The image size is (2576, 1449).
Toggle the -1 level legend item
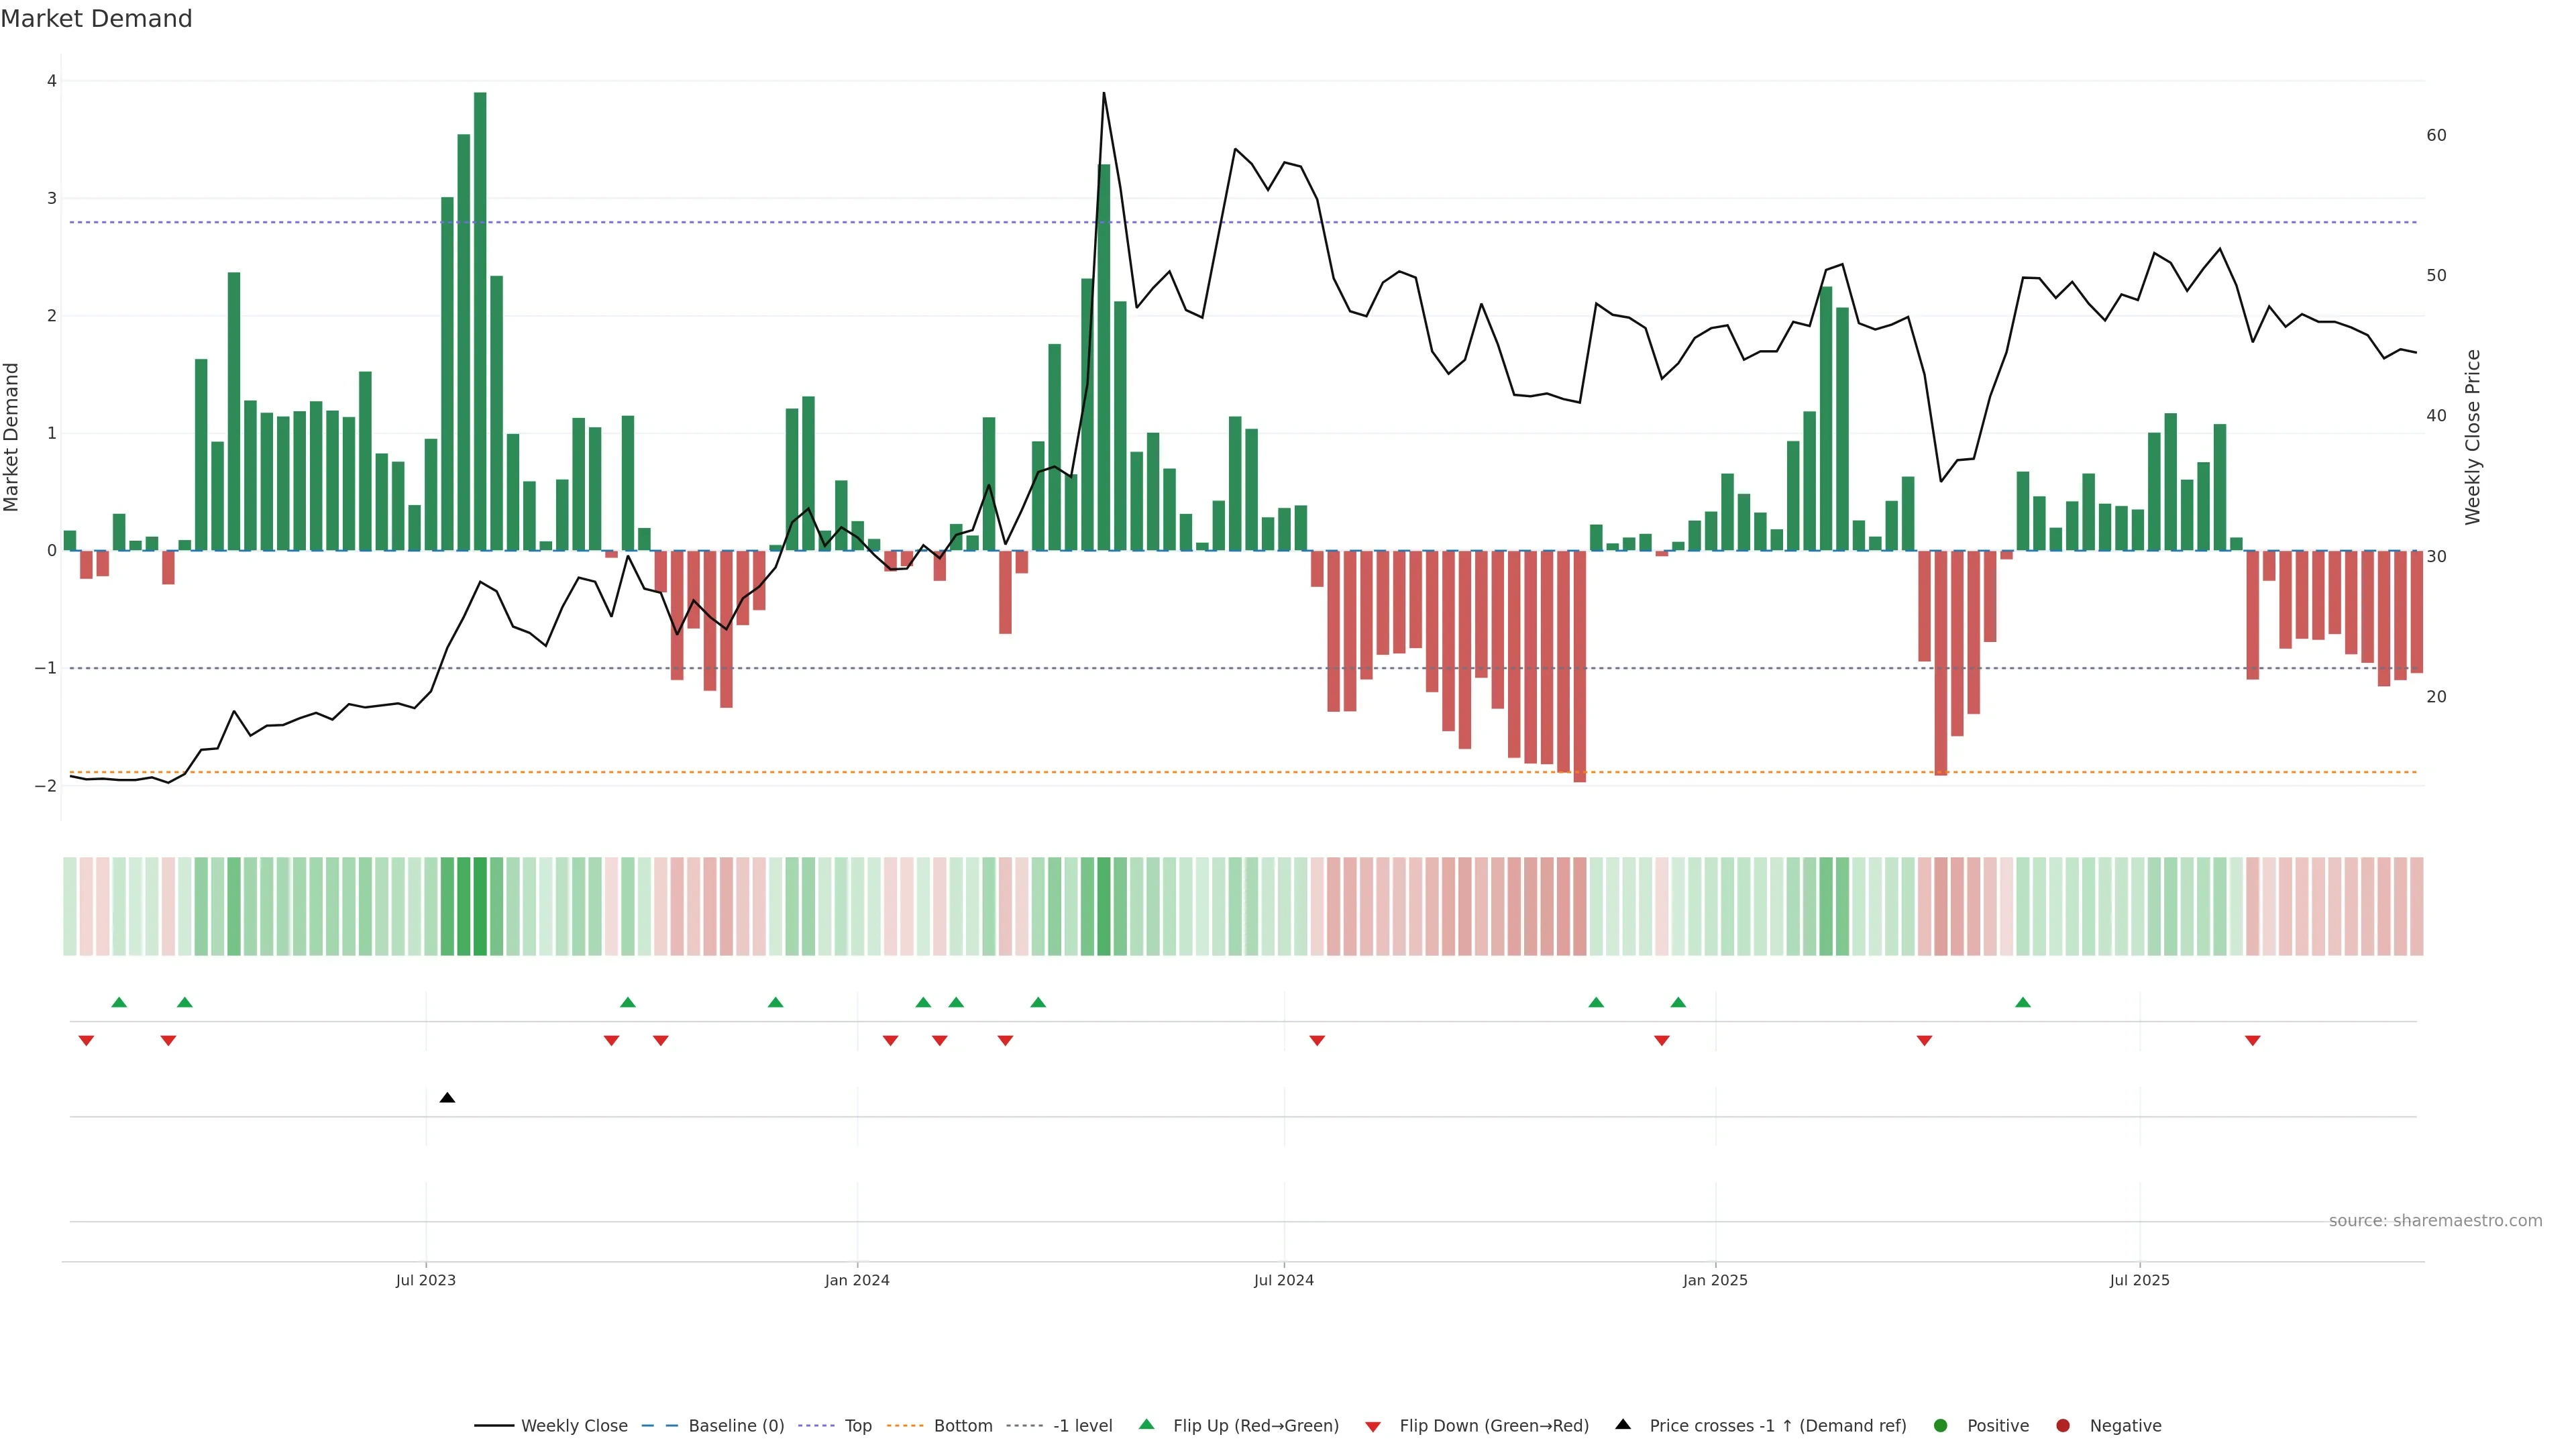point(1082,1426)
